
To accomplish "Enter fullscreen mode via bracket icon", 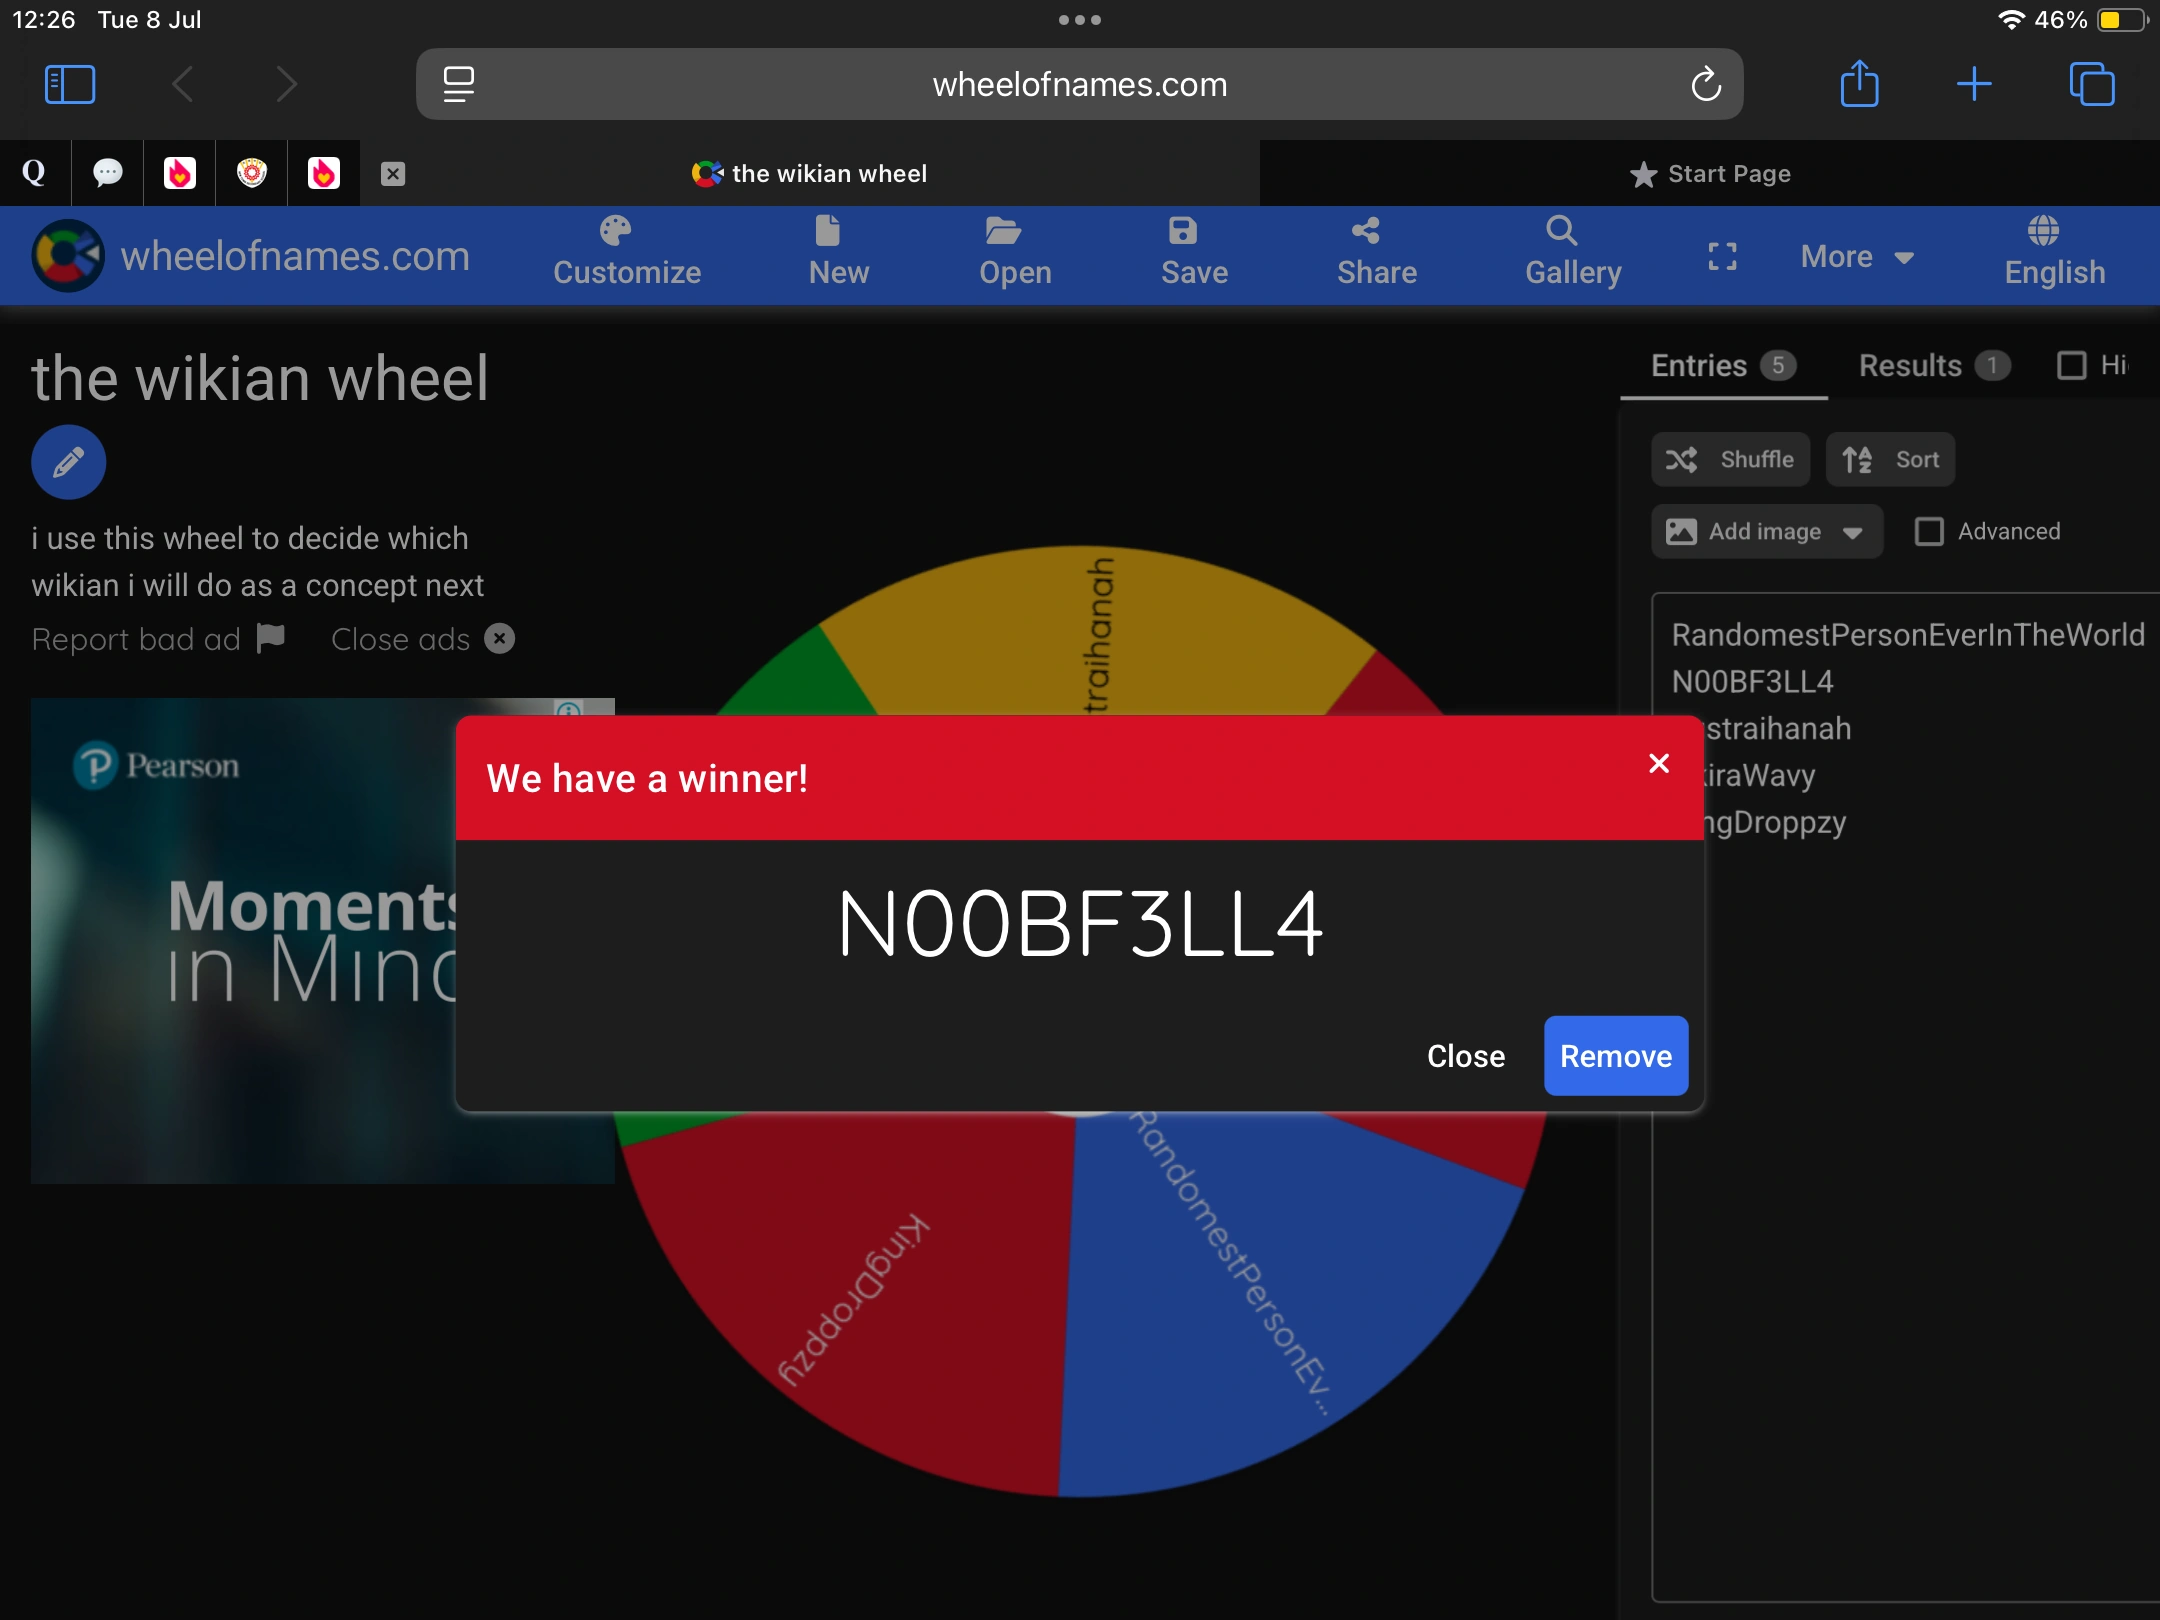I will pos(1722,257).
